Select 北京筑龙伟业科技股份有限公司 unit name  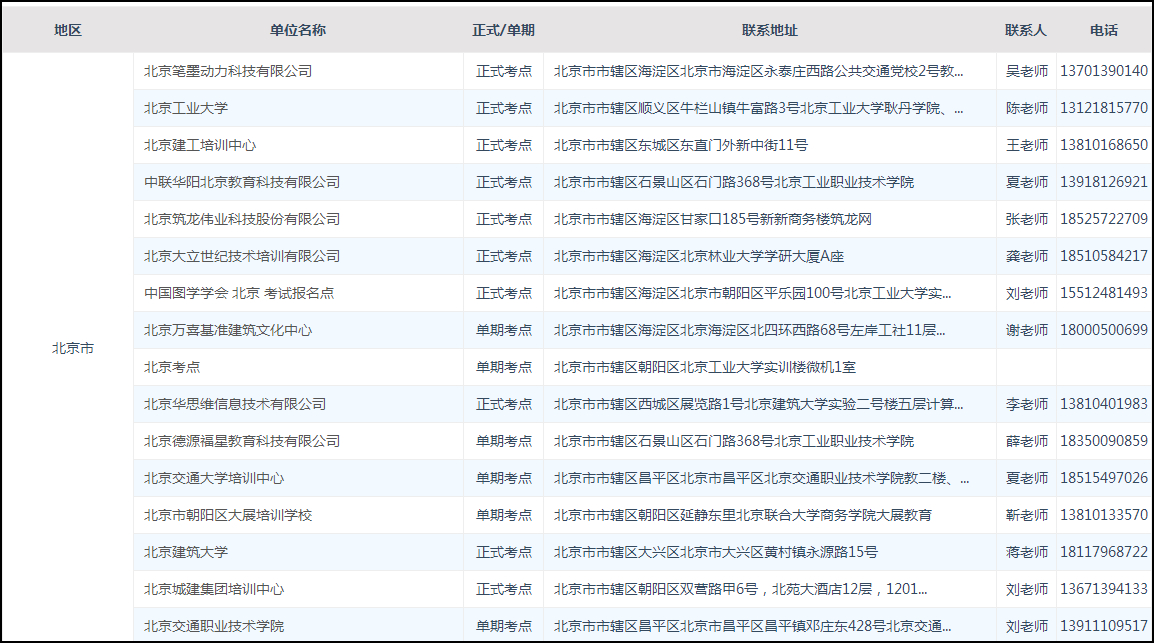coord(242,219)
